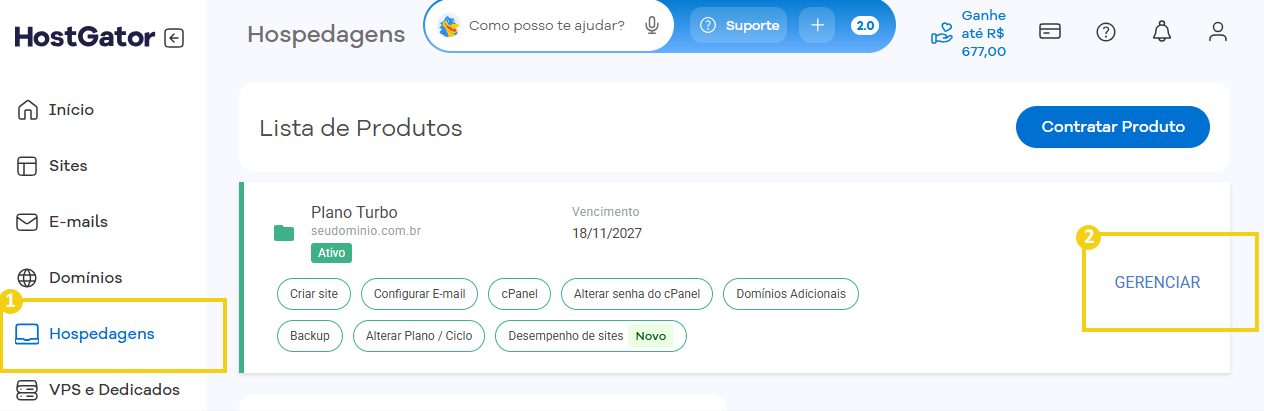Image resolution: width=1264 pixels, height=411 pixels.
Task: Click Contratar Produto button
Action: tap(1113, 127)
